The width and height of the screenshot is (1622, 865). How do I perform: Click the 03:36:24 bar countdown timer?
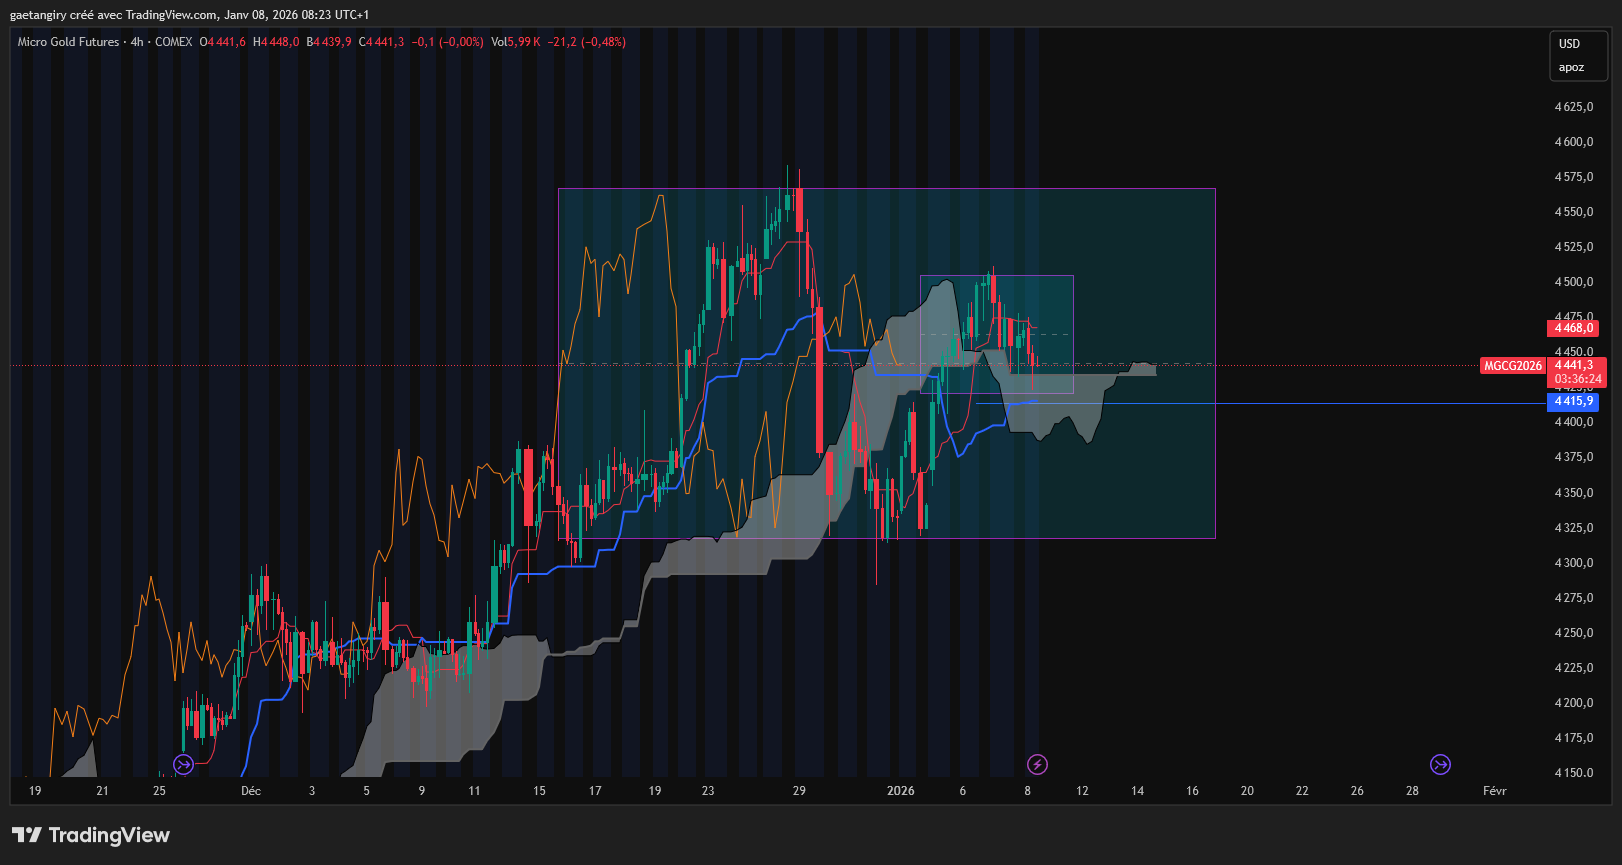pyautogui.click(x=1577, y=379)
